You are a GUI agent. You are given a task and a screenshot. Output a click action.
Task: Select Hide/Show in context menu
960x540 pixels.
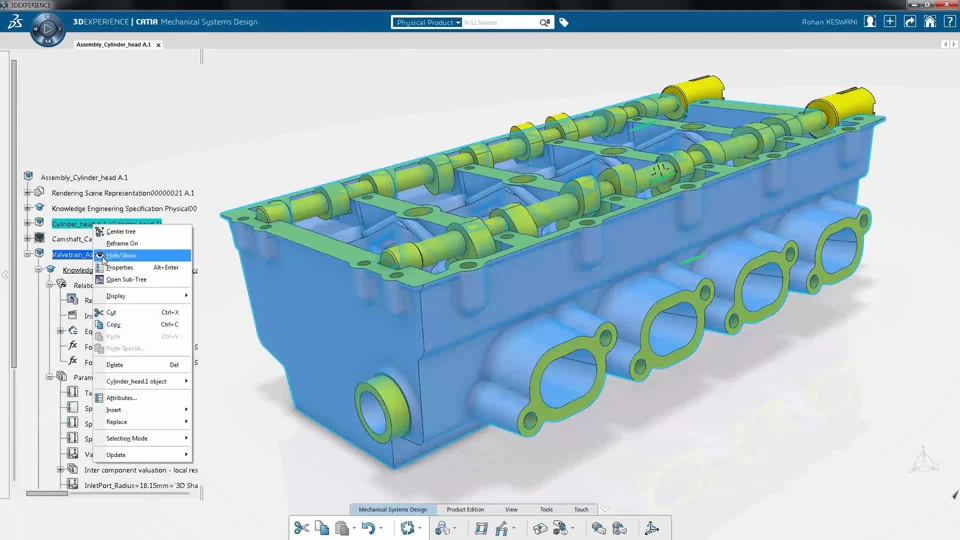coord(143,255)
